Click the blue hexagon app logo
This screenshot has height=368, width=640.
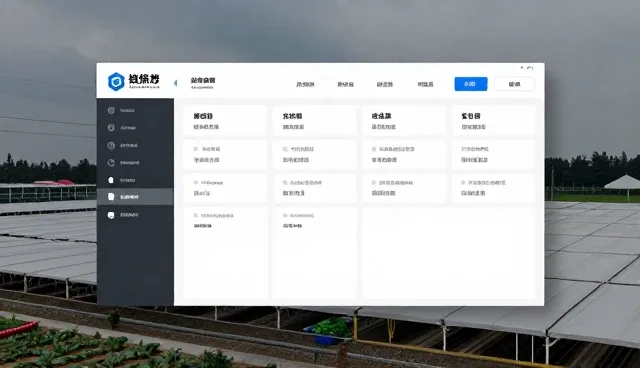click(116, 82)
